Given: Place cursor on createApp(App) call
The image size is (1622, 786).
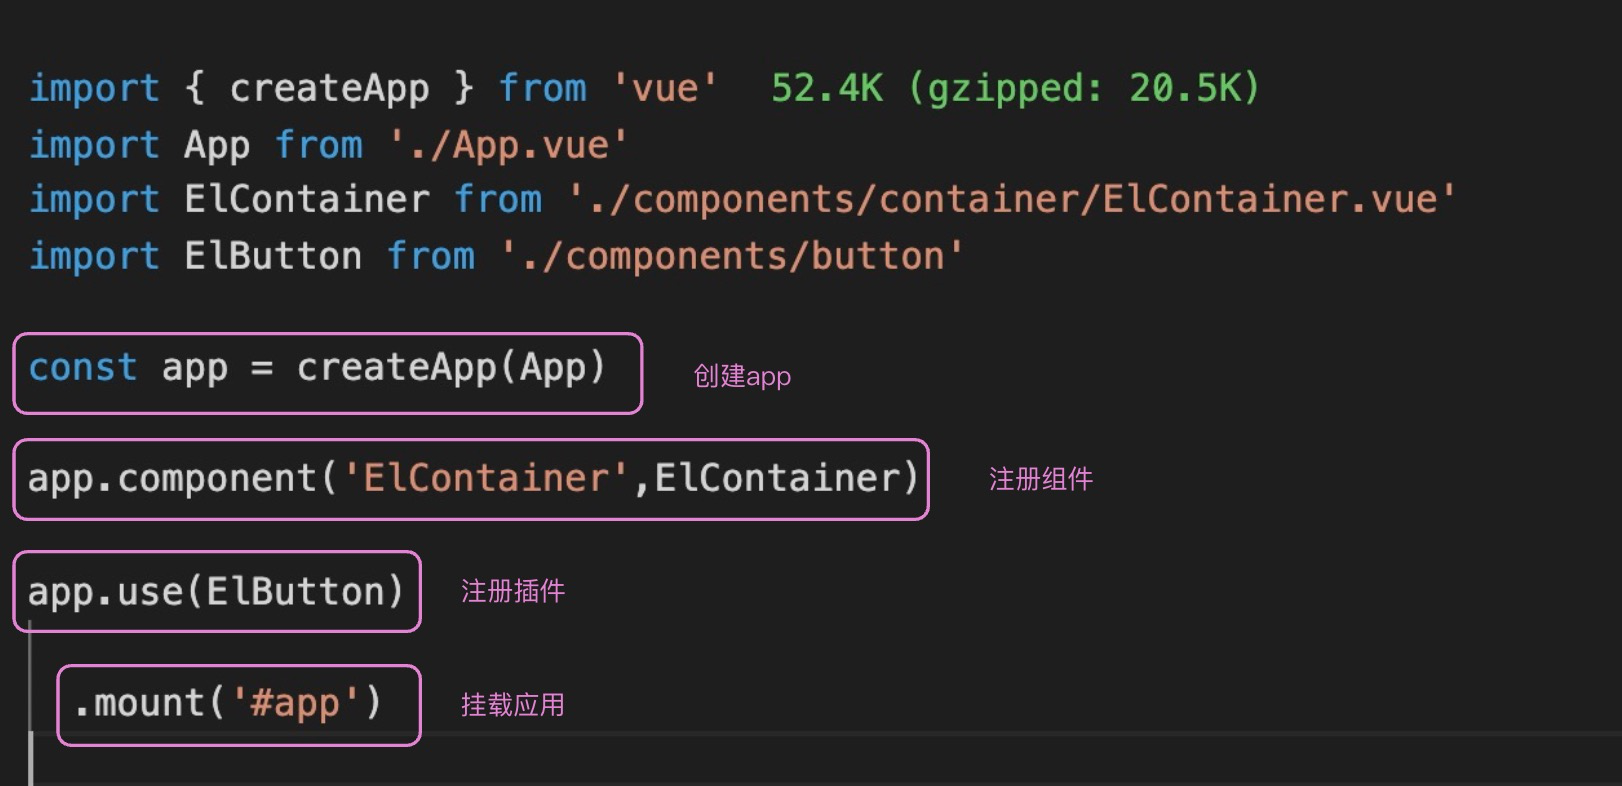Looking at the screenshot, I should click(x=452, y=369).
